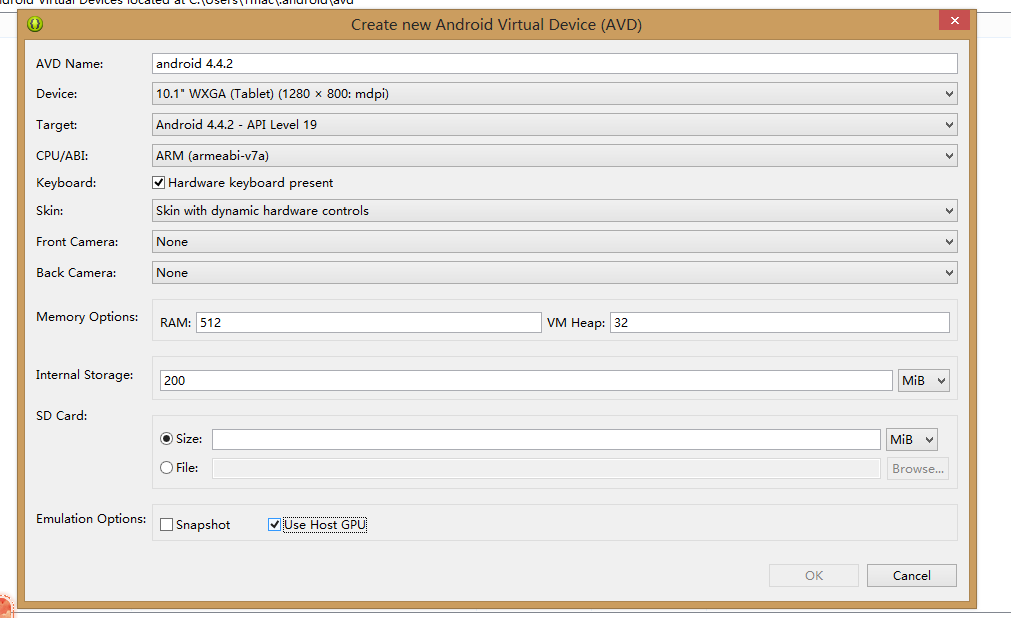Click the Cancel button

click(x=912, y=575)
